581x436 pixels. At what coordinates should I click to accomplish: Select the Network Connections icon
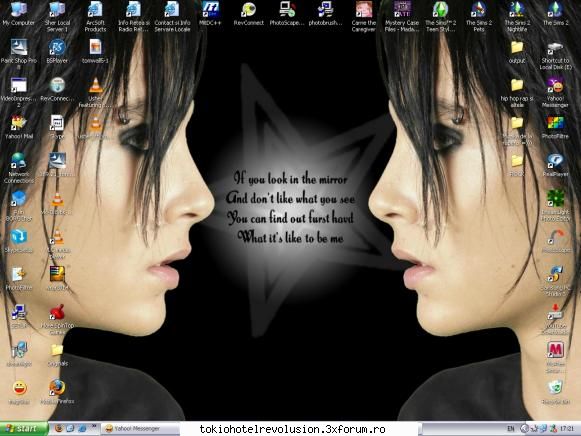(x=19, y=168)
